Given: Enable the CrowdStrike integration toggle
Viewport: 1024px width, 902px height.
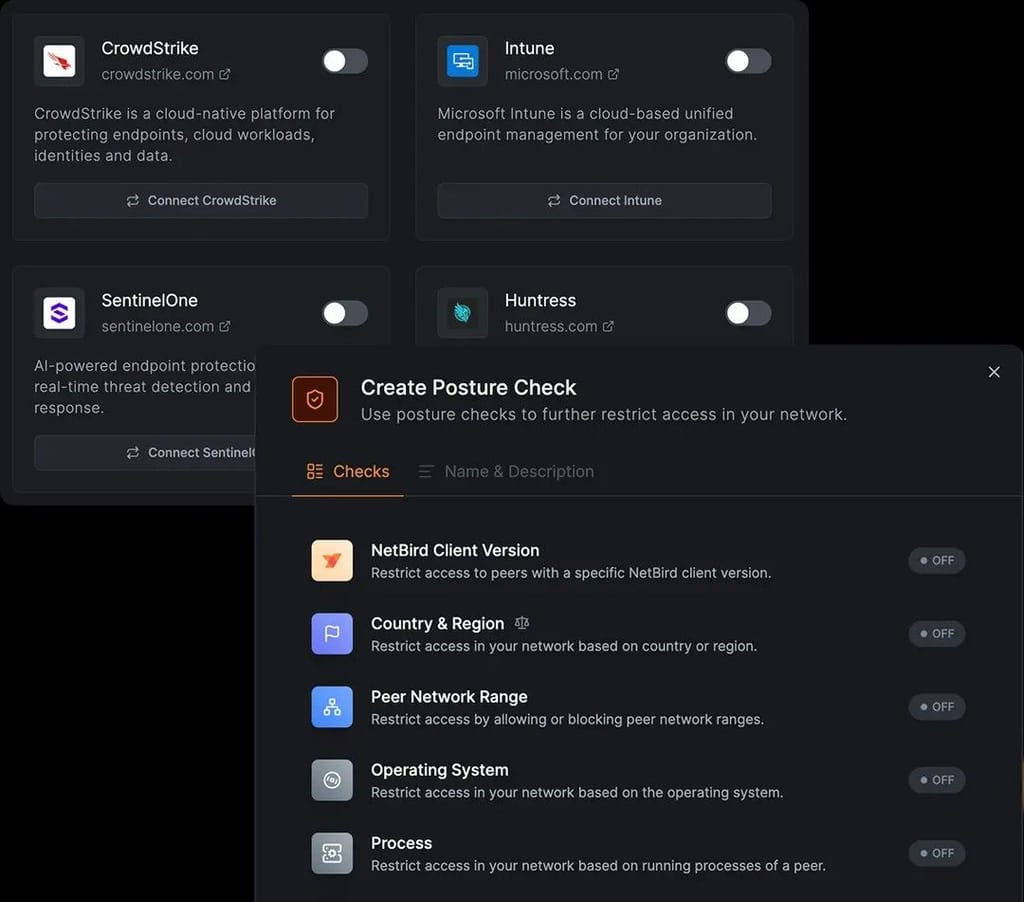Looking at the screenshot, I should [x=345, y=61].
